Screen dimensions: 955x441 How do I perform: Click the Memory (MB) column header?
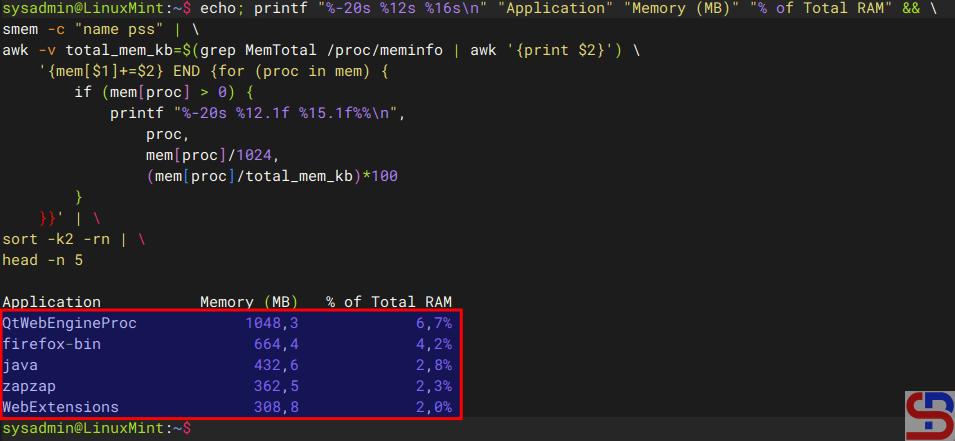[x=250, y=302]
